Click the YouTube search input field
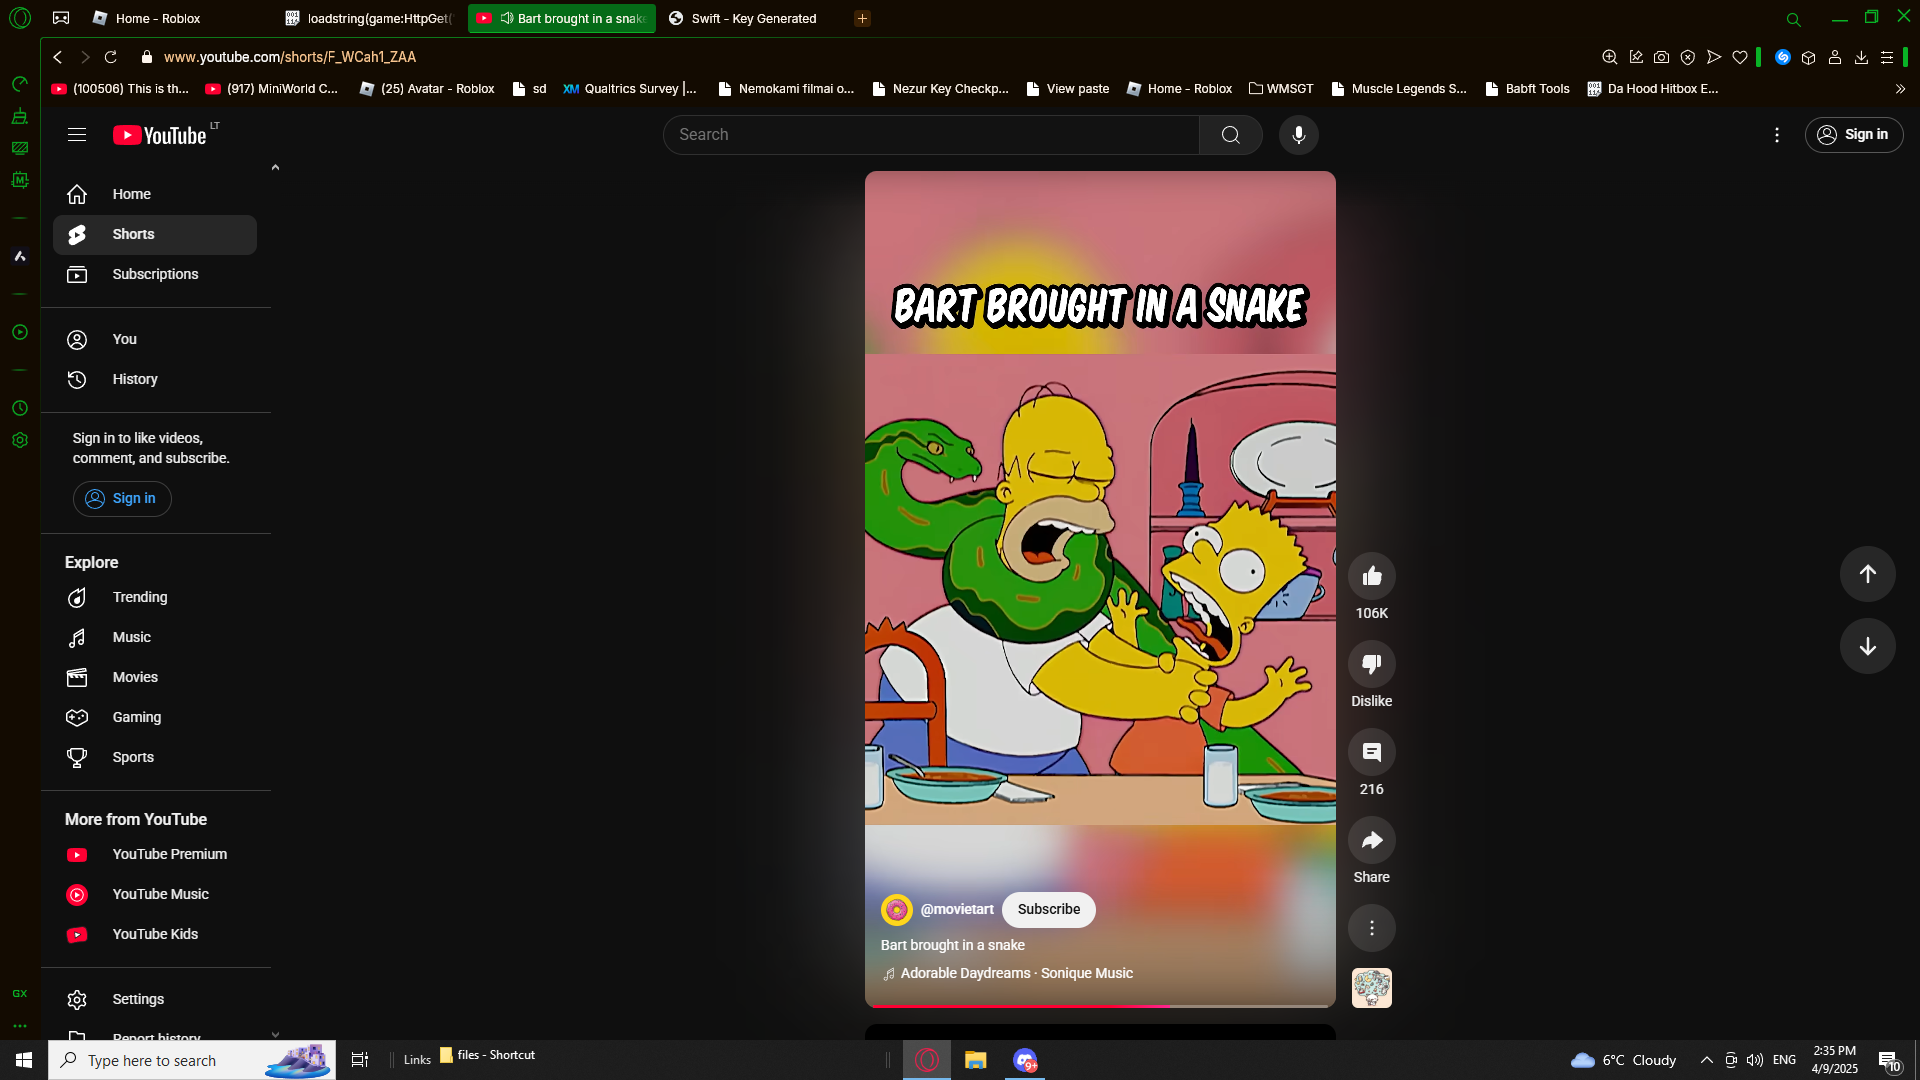Screen dimensions: 1920x1080 pyautogui.click(x=932, y=135)
